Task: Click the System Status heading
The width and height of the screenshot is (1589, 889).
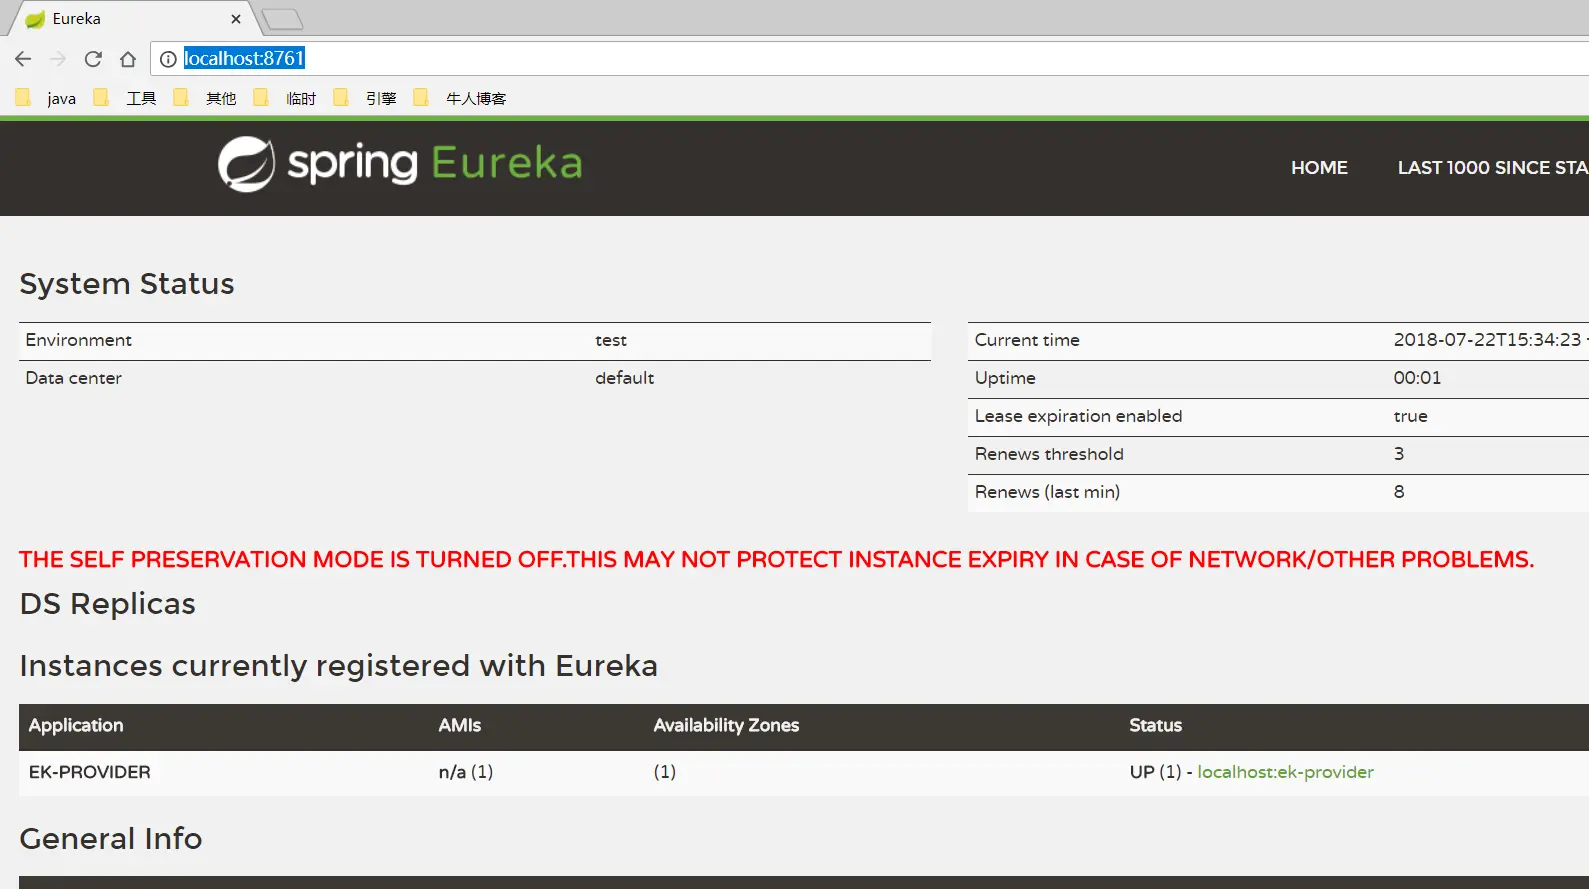Action: click(x=127, y=284)
